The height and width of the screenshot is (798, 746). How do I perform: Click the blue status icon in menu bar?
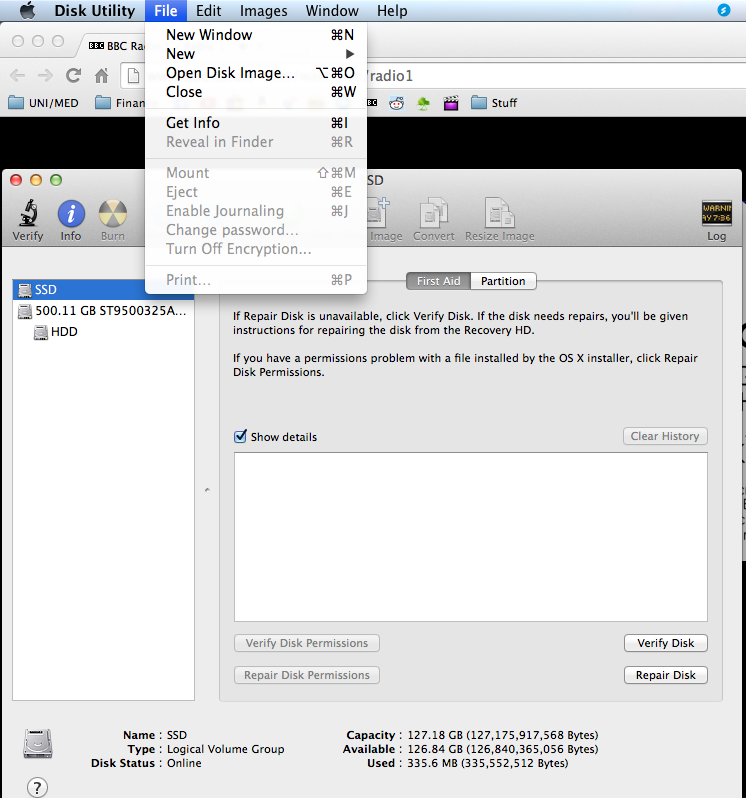[724, 10]
